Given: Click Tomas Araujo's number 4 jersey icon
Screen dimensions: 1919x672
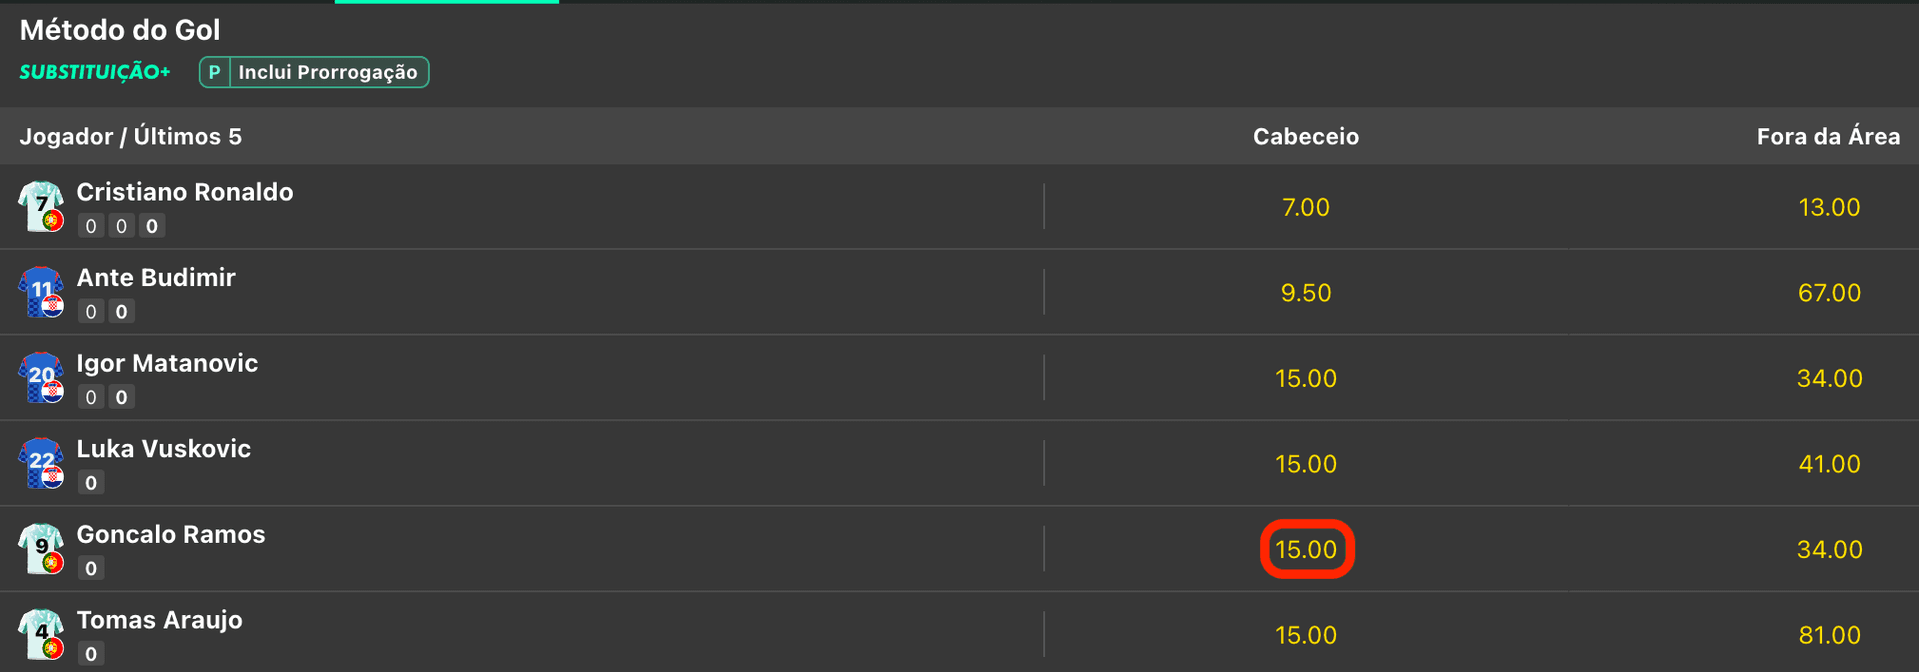Looking at the screenshot, I should pos(41,634).
